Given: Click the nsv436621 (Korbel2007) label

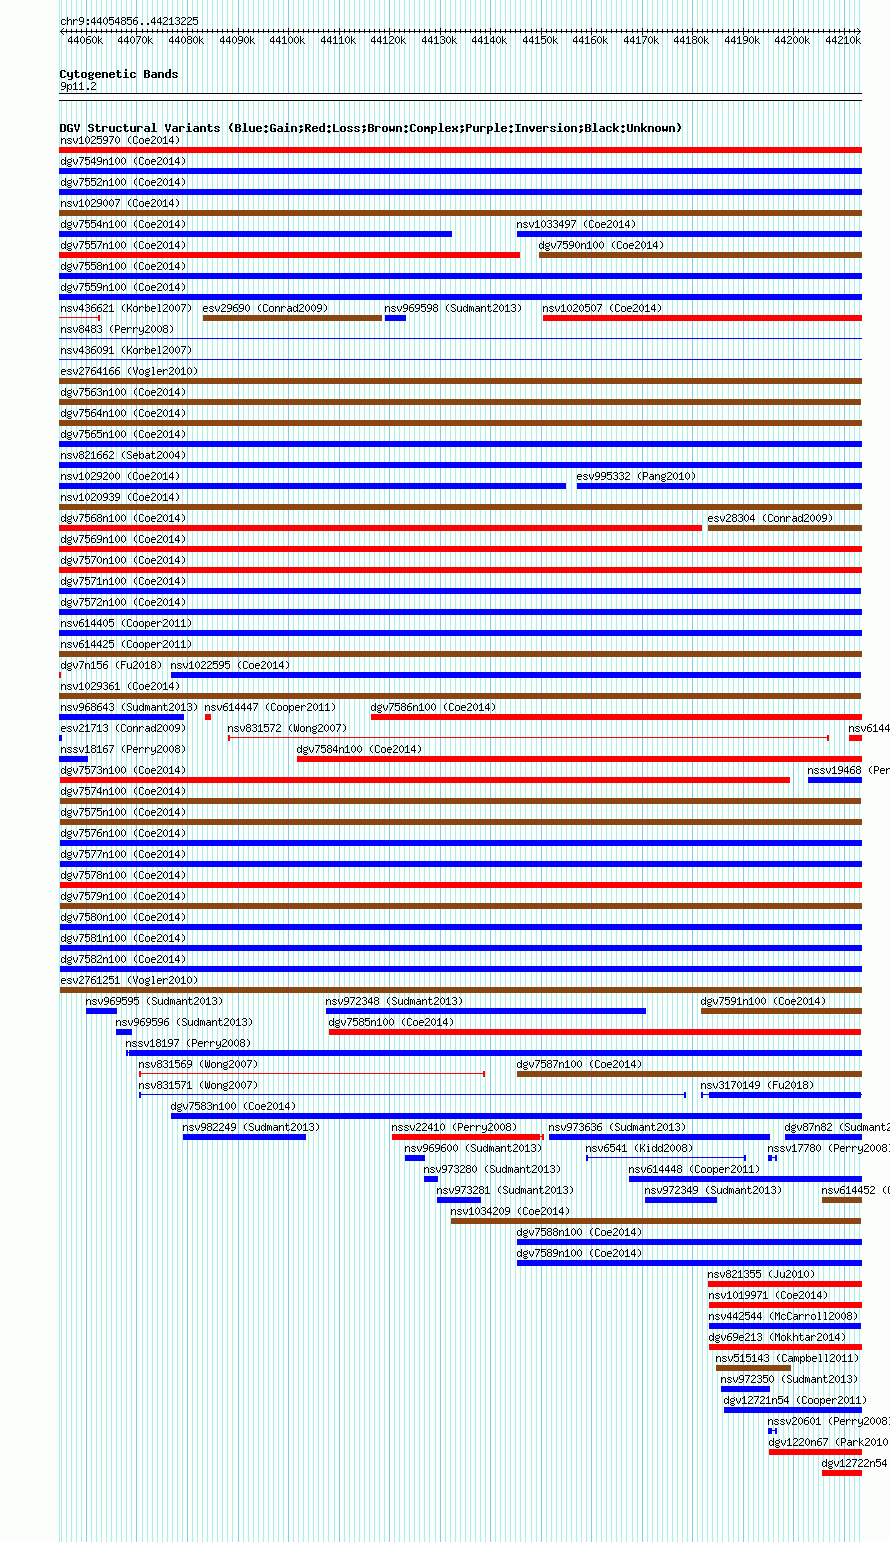Looking at the screenshot, I should pos(126,309).
